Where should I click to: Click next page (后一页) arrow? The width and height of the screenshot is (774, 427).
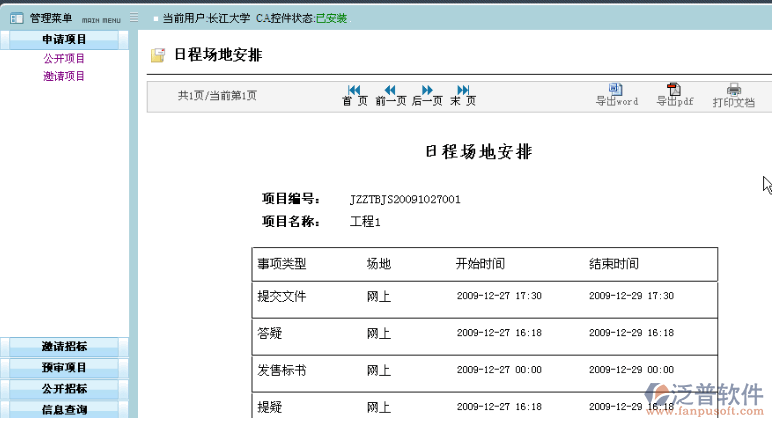(427, 90)
